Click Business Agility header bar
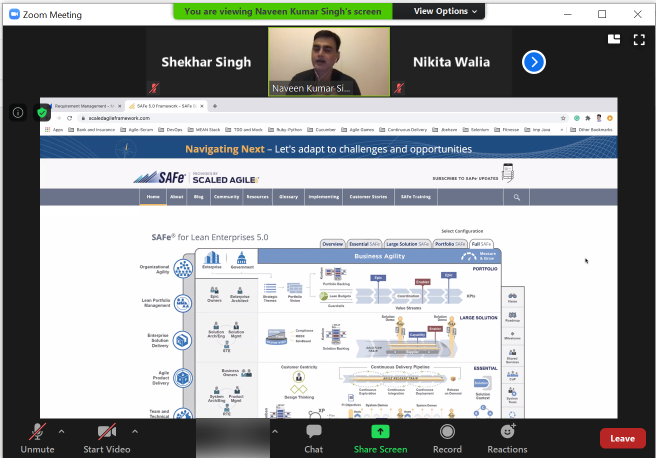Image resolution: width=656 pixels, height=458 pixels. tap(379, 256)
